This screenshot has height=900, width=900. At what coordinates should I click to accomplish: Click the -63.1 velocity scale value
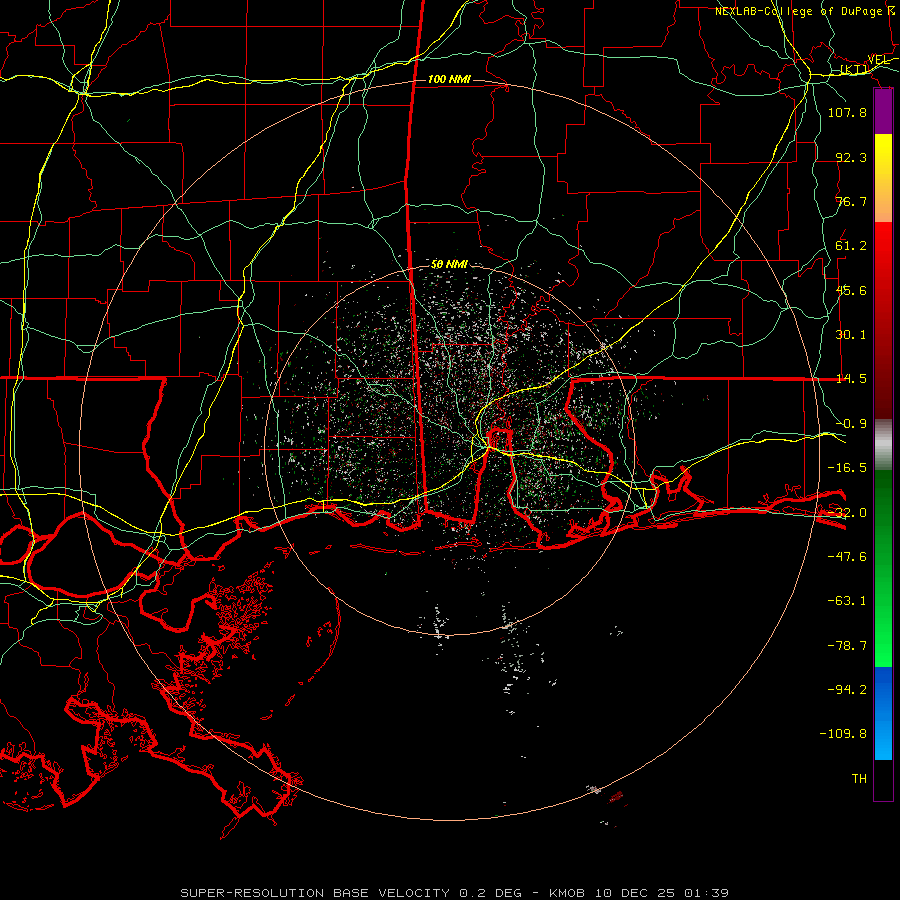click(847, 601)
